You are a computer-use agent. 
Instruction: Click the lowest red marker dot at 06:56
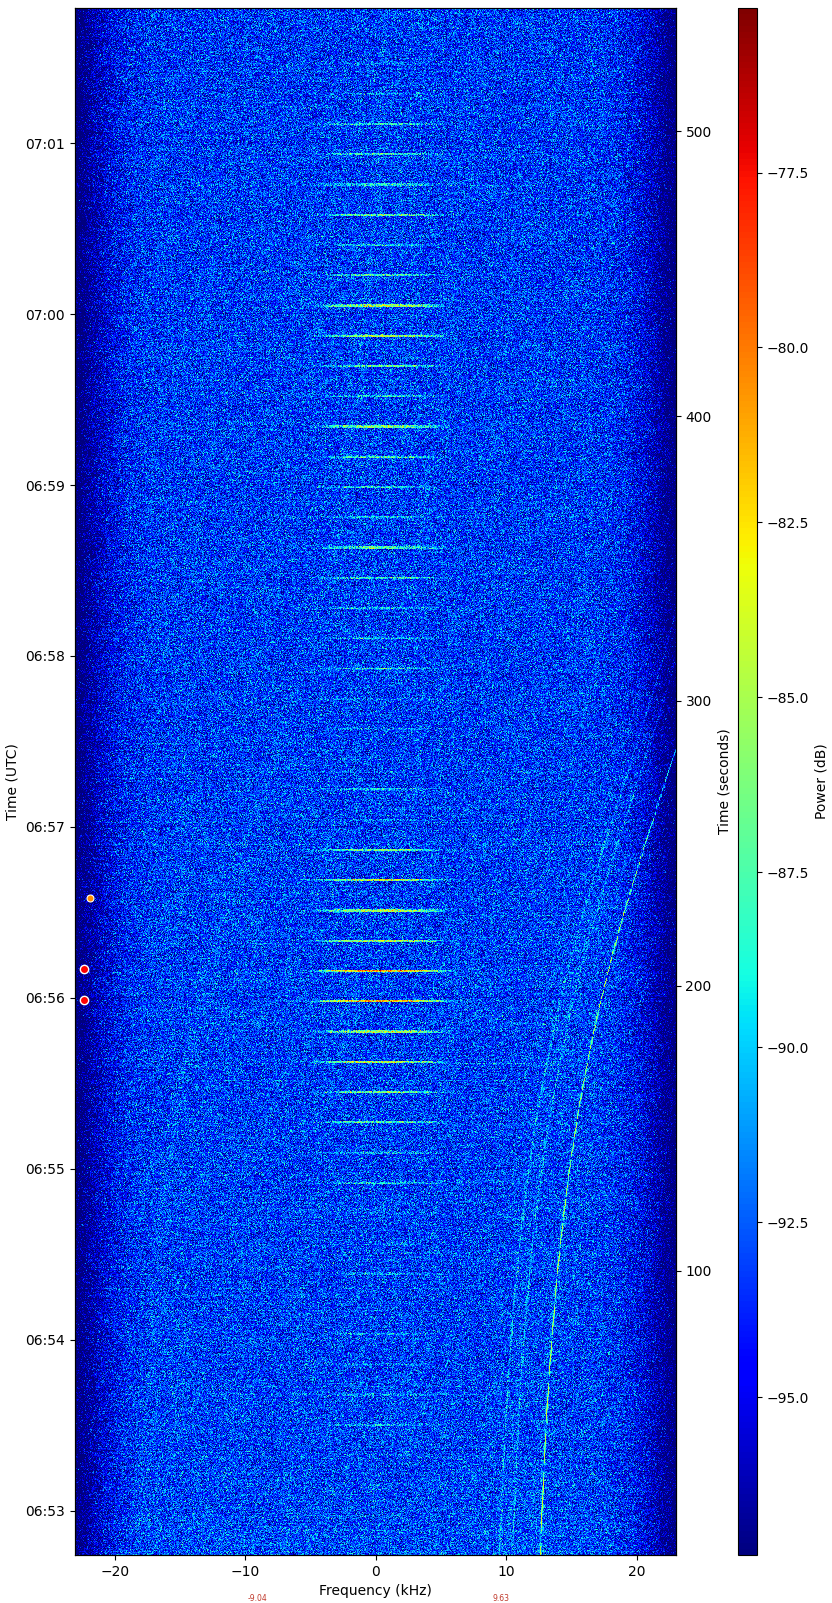pos(84,1000)
